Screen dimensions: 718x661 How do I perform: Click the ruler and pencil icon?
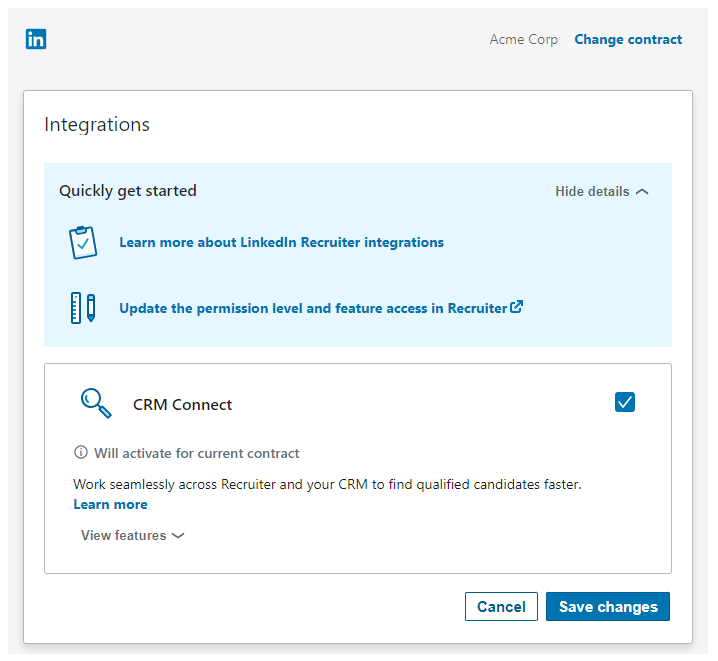[83, 308]
